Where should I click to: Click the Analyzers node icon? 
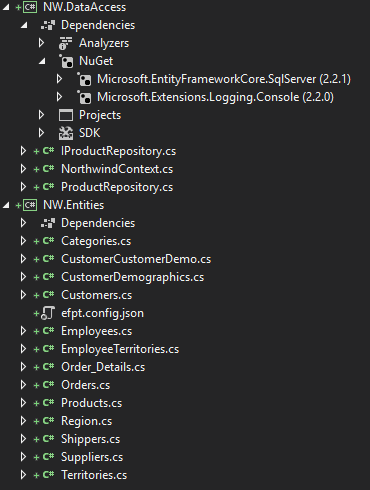pyautogui.click(x=65, y=43)
